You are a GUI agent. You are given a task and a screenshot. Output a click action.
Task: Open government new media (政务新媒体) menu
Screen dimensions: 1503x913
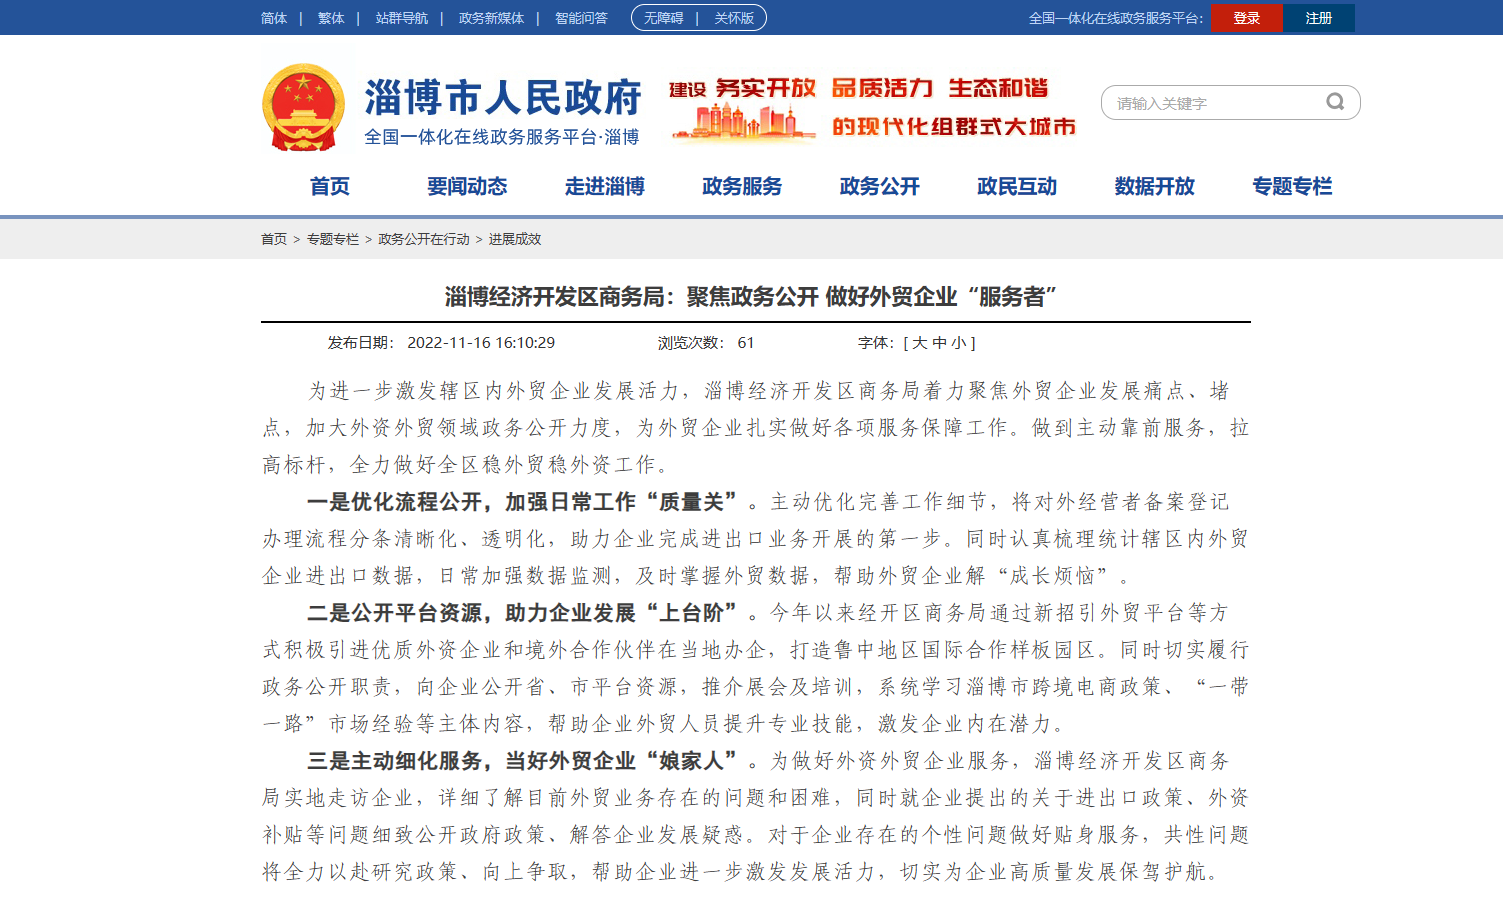pyautogui.click(x=491, y=18)
